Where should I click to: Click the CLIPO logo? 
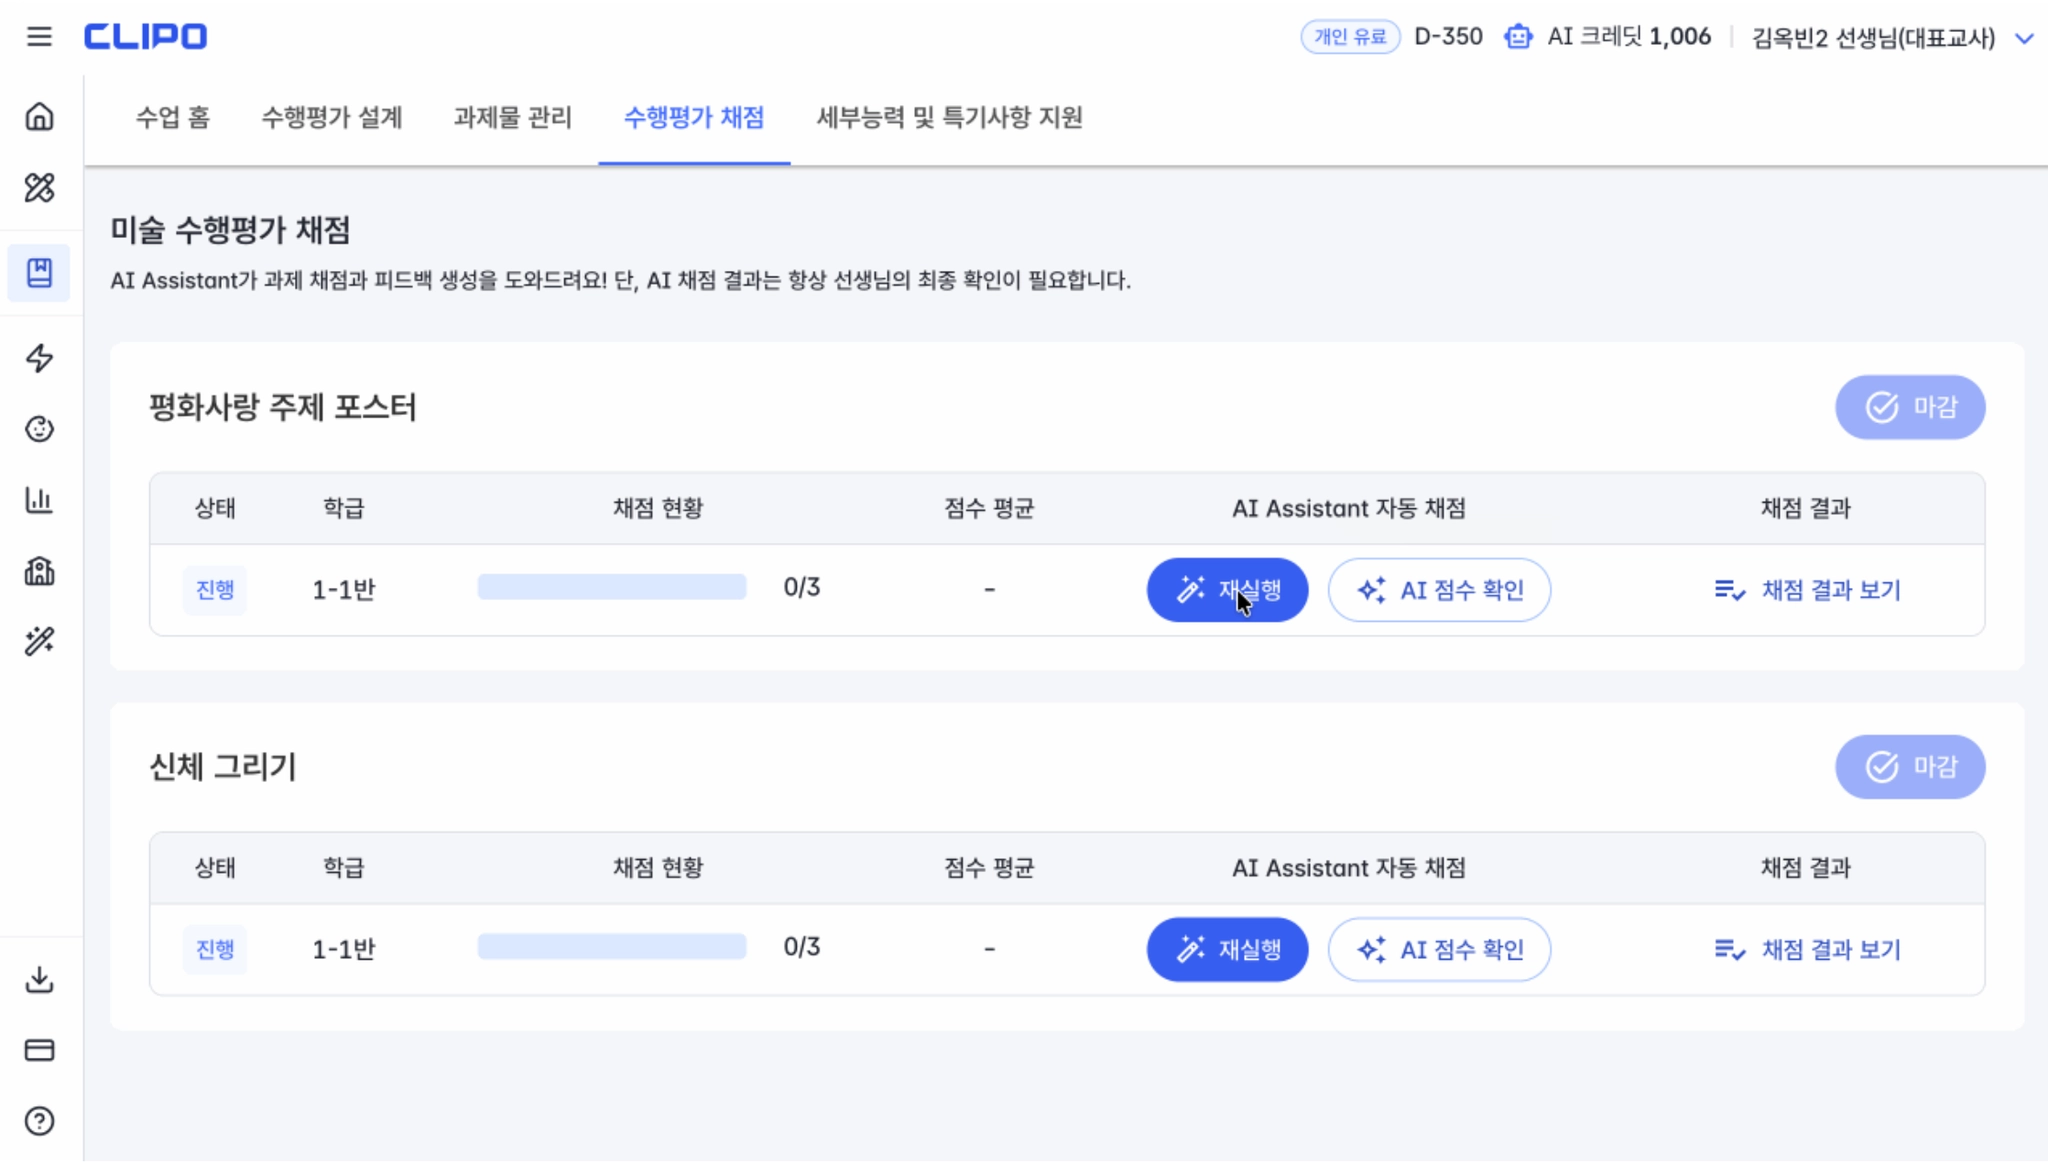point(145,37)
